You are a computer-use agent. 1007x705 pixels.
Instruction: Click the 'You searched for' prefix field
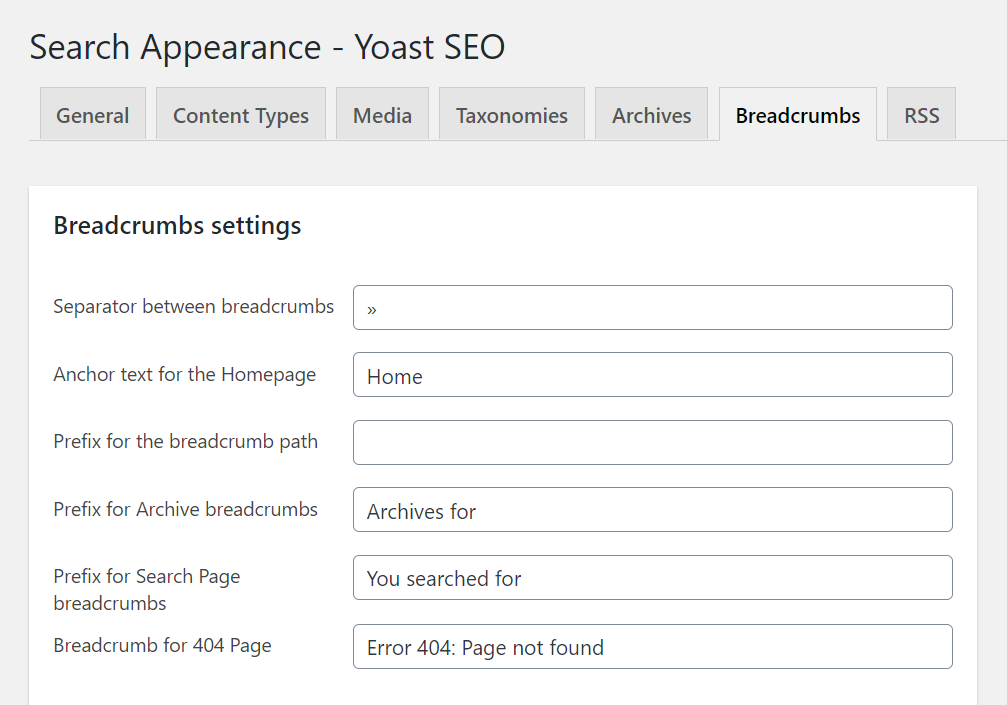tap(650, 577)
